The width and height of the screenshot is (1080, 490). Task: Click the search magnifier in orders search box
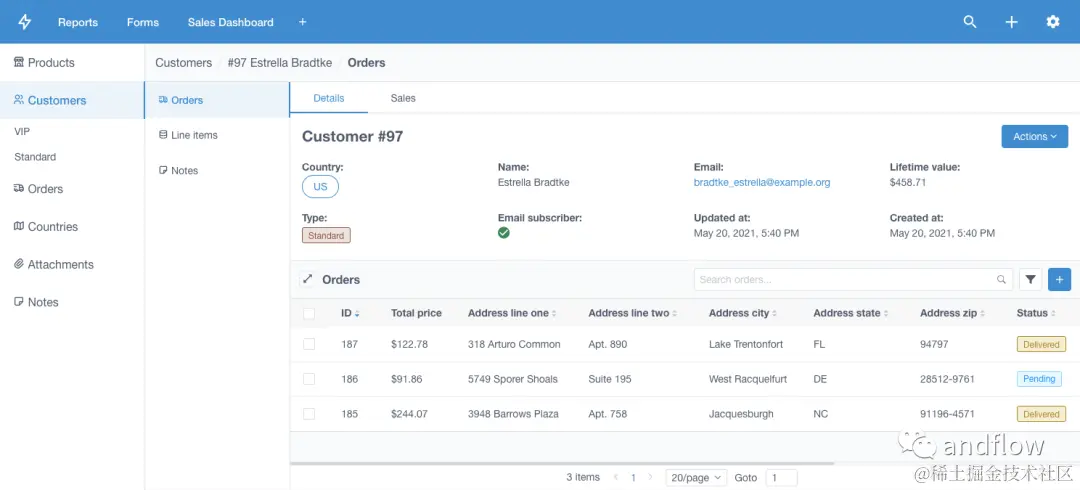tap(1001, 280)
